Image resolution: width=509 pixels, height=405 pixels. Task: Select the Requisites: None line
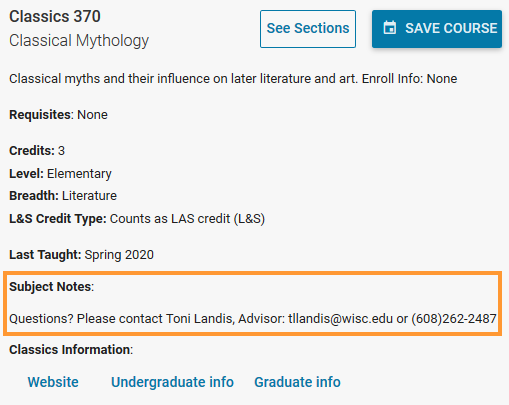[x=58, y=115]
